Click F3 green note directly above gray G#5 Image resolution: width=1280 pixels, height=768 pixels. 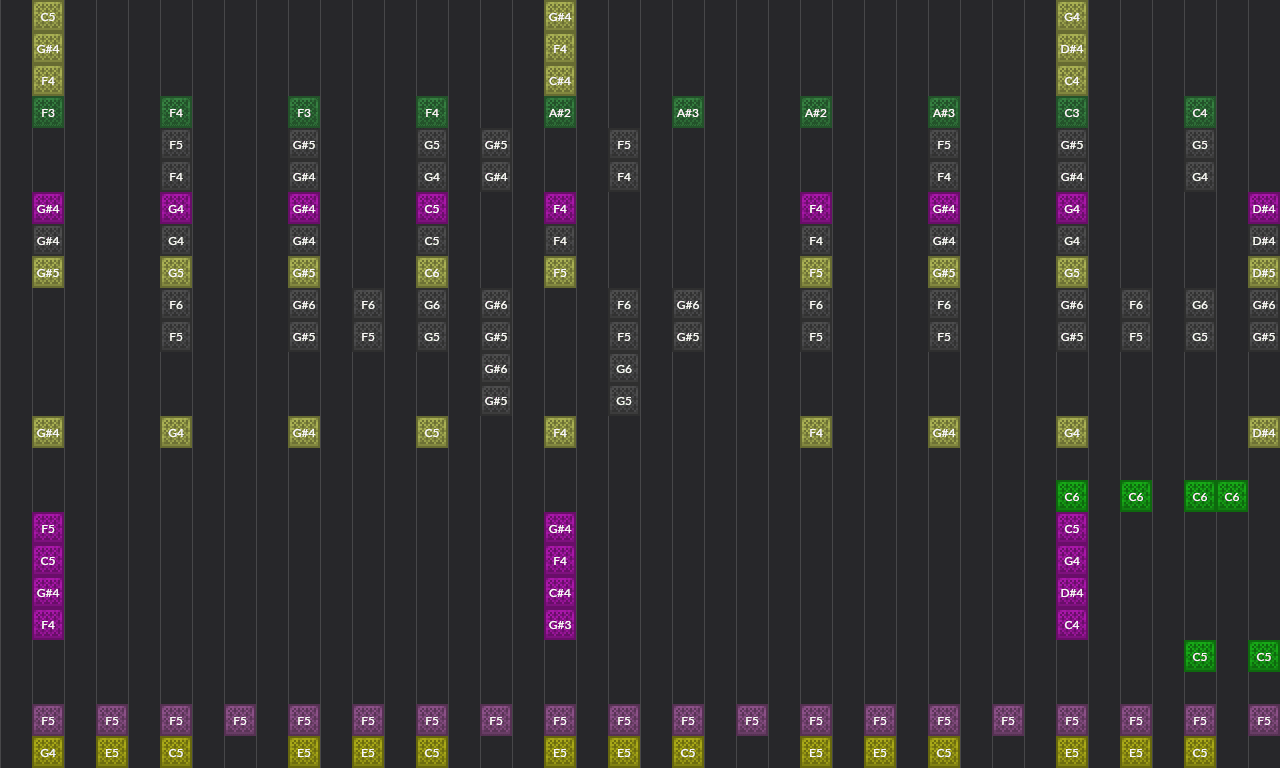(x=304, y=113)
